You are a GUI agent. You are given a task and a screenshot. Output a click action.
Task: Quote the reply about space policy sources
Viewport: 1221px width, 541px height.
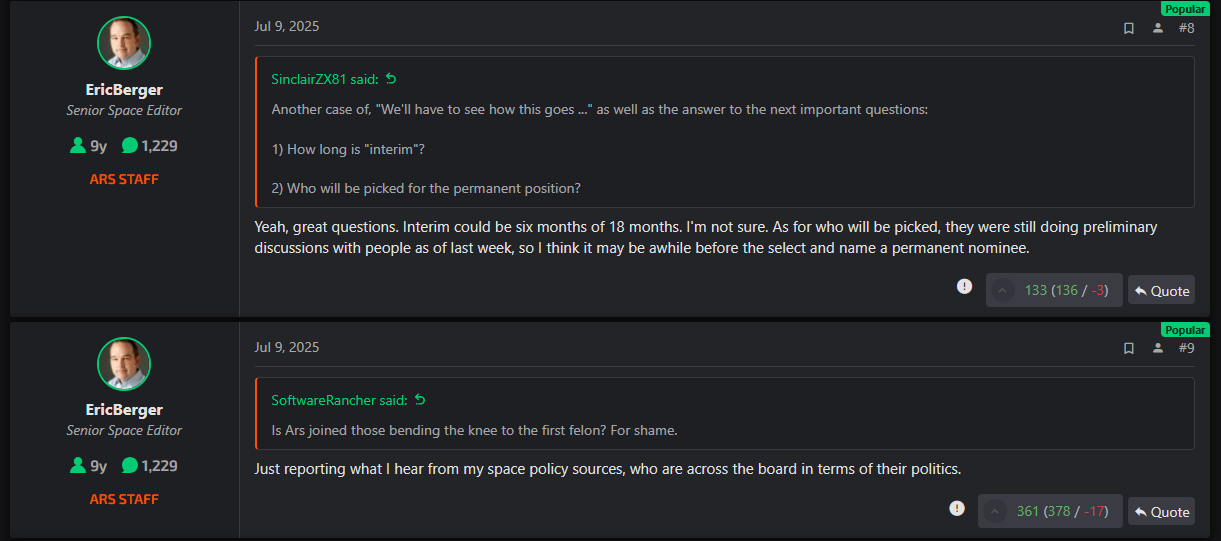pyautogui.click(x=1161, y=512)
